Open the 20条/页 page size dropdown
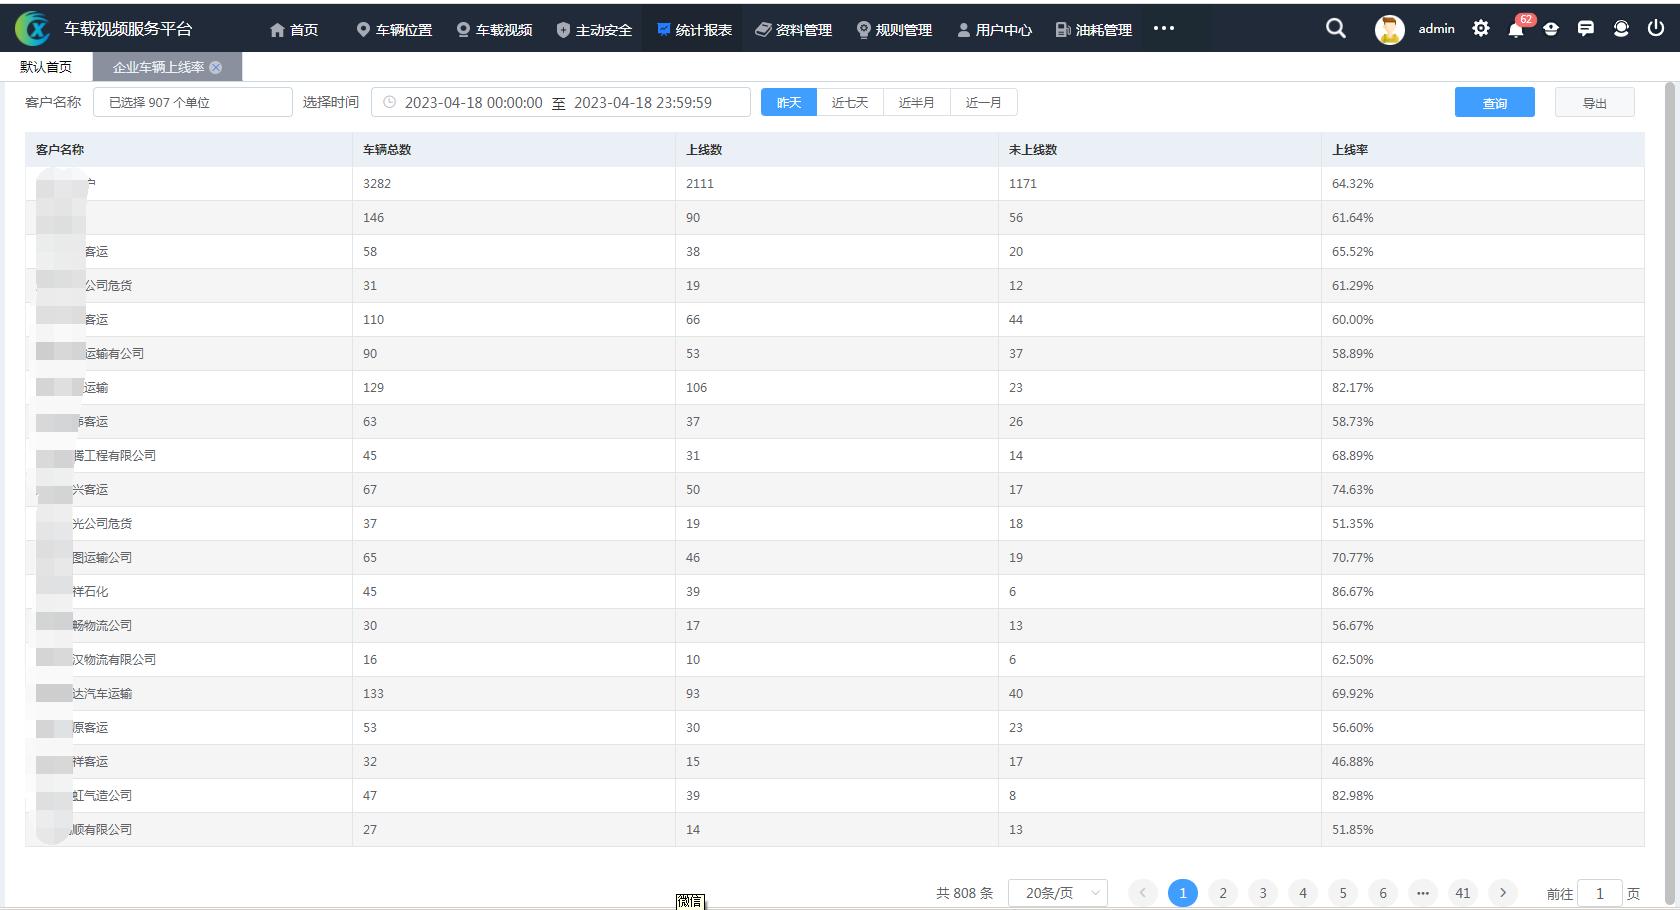The image size is (1680, 910). [x=1057, y=892]
